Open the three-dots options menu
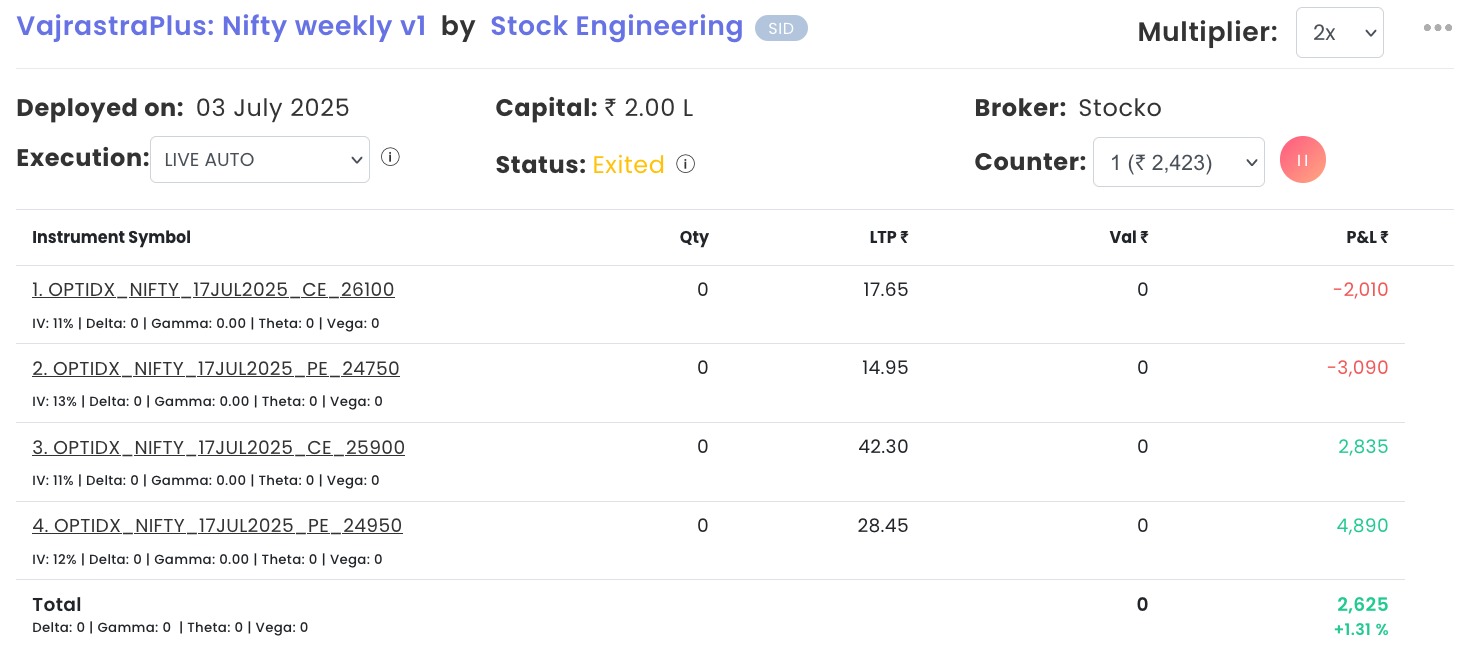The image size is (1458, 668). [x=1437, y=28]
